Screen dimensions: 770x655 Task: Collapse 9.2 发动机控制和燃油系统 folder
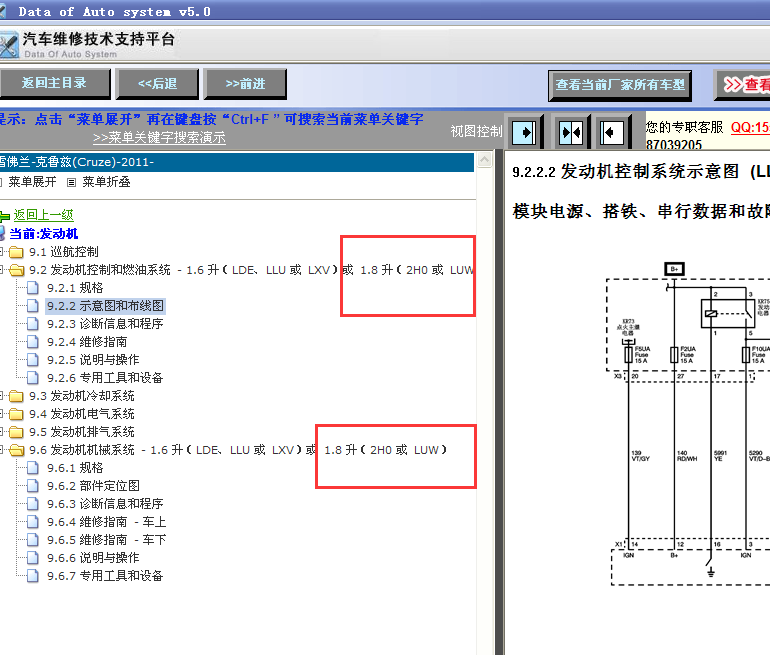tap(1, 270)
